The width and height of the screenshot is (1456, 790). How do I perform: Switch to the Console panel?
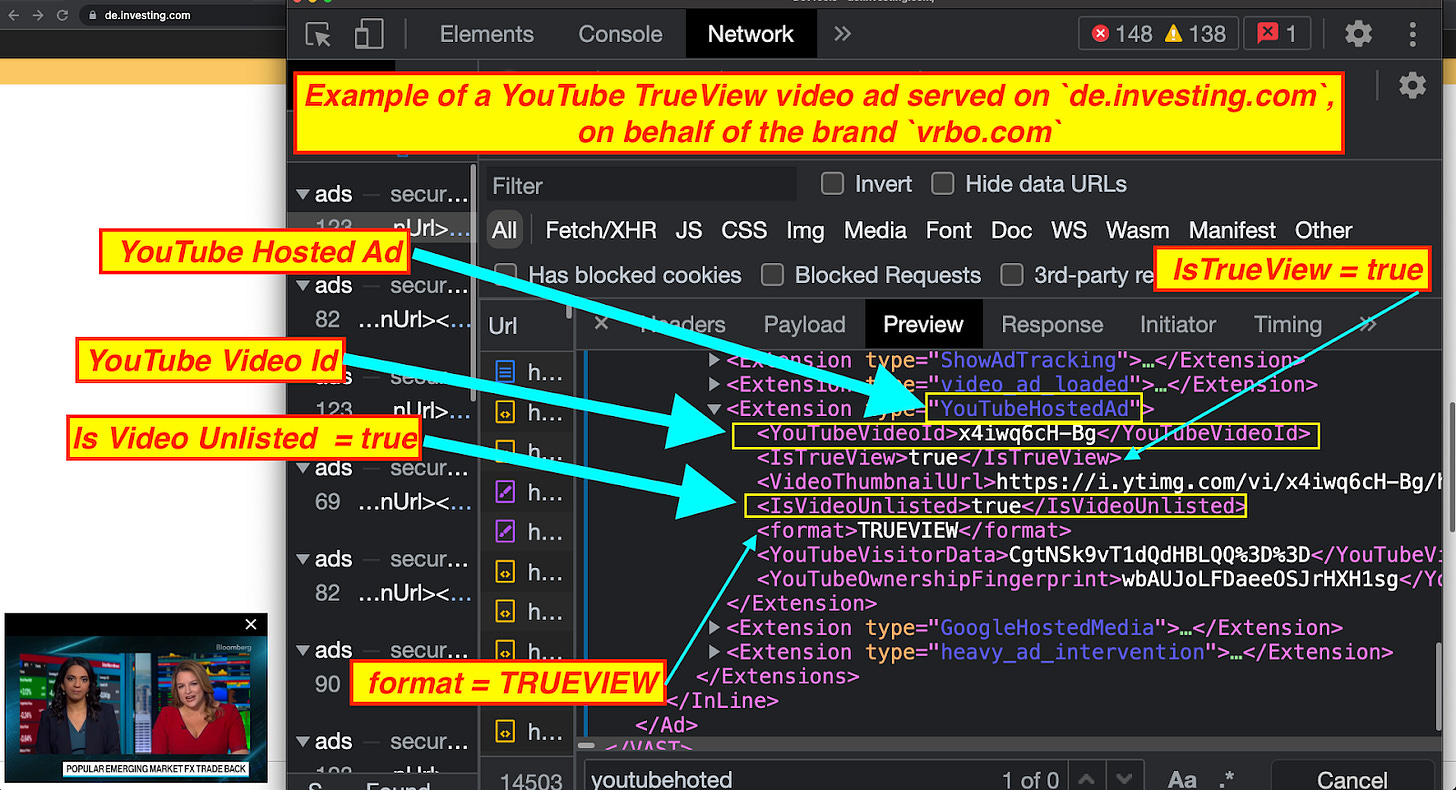pos(620,34)
